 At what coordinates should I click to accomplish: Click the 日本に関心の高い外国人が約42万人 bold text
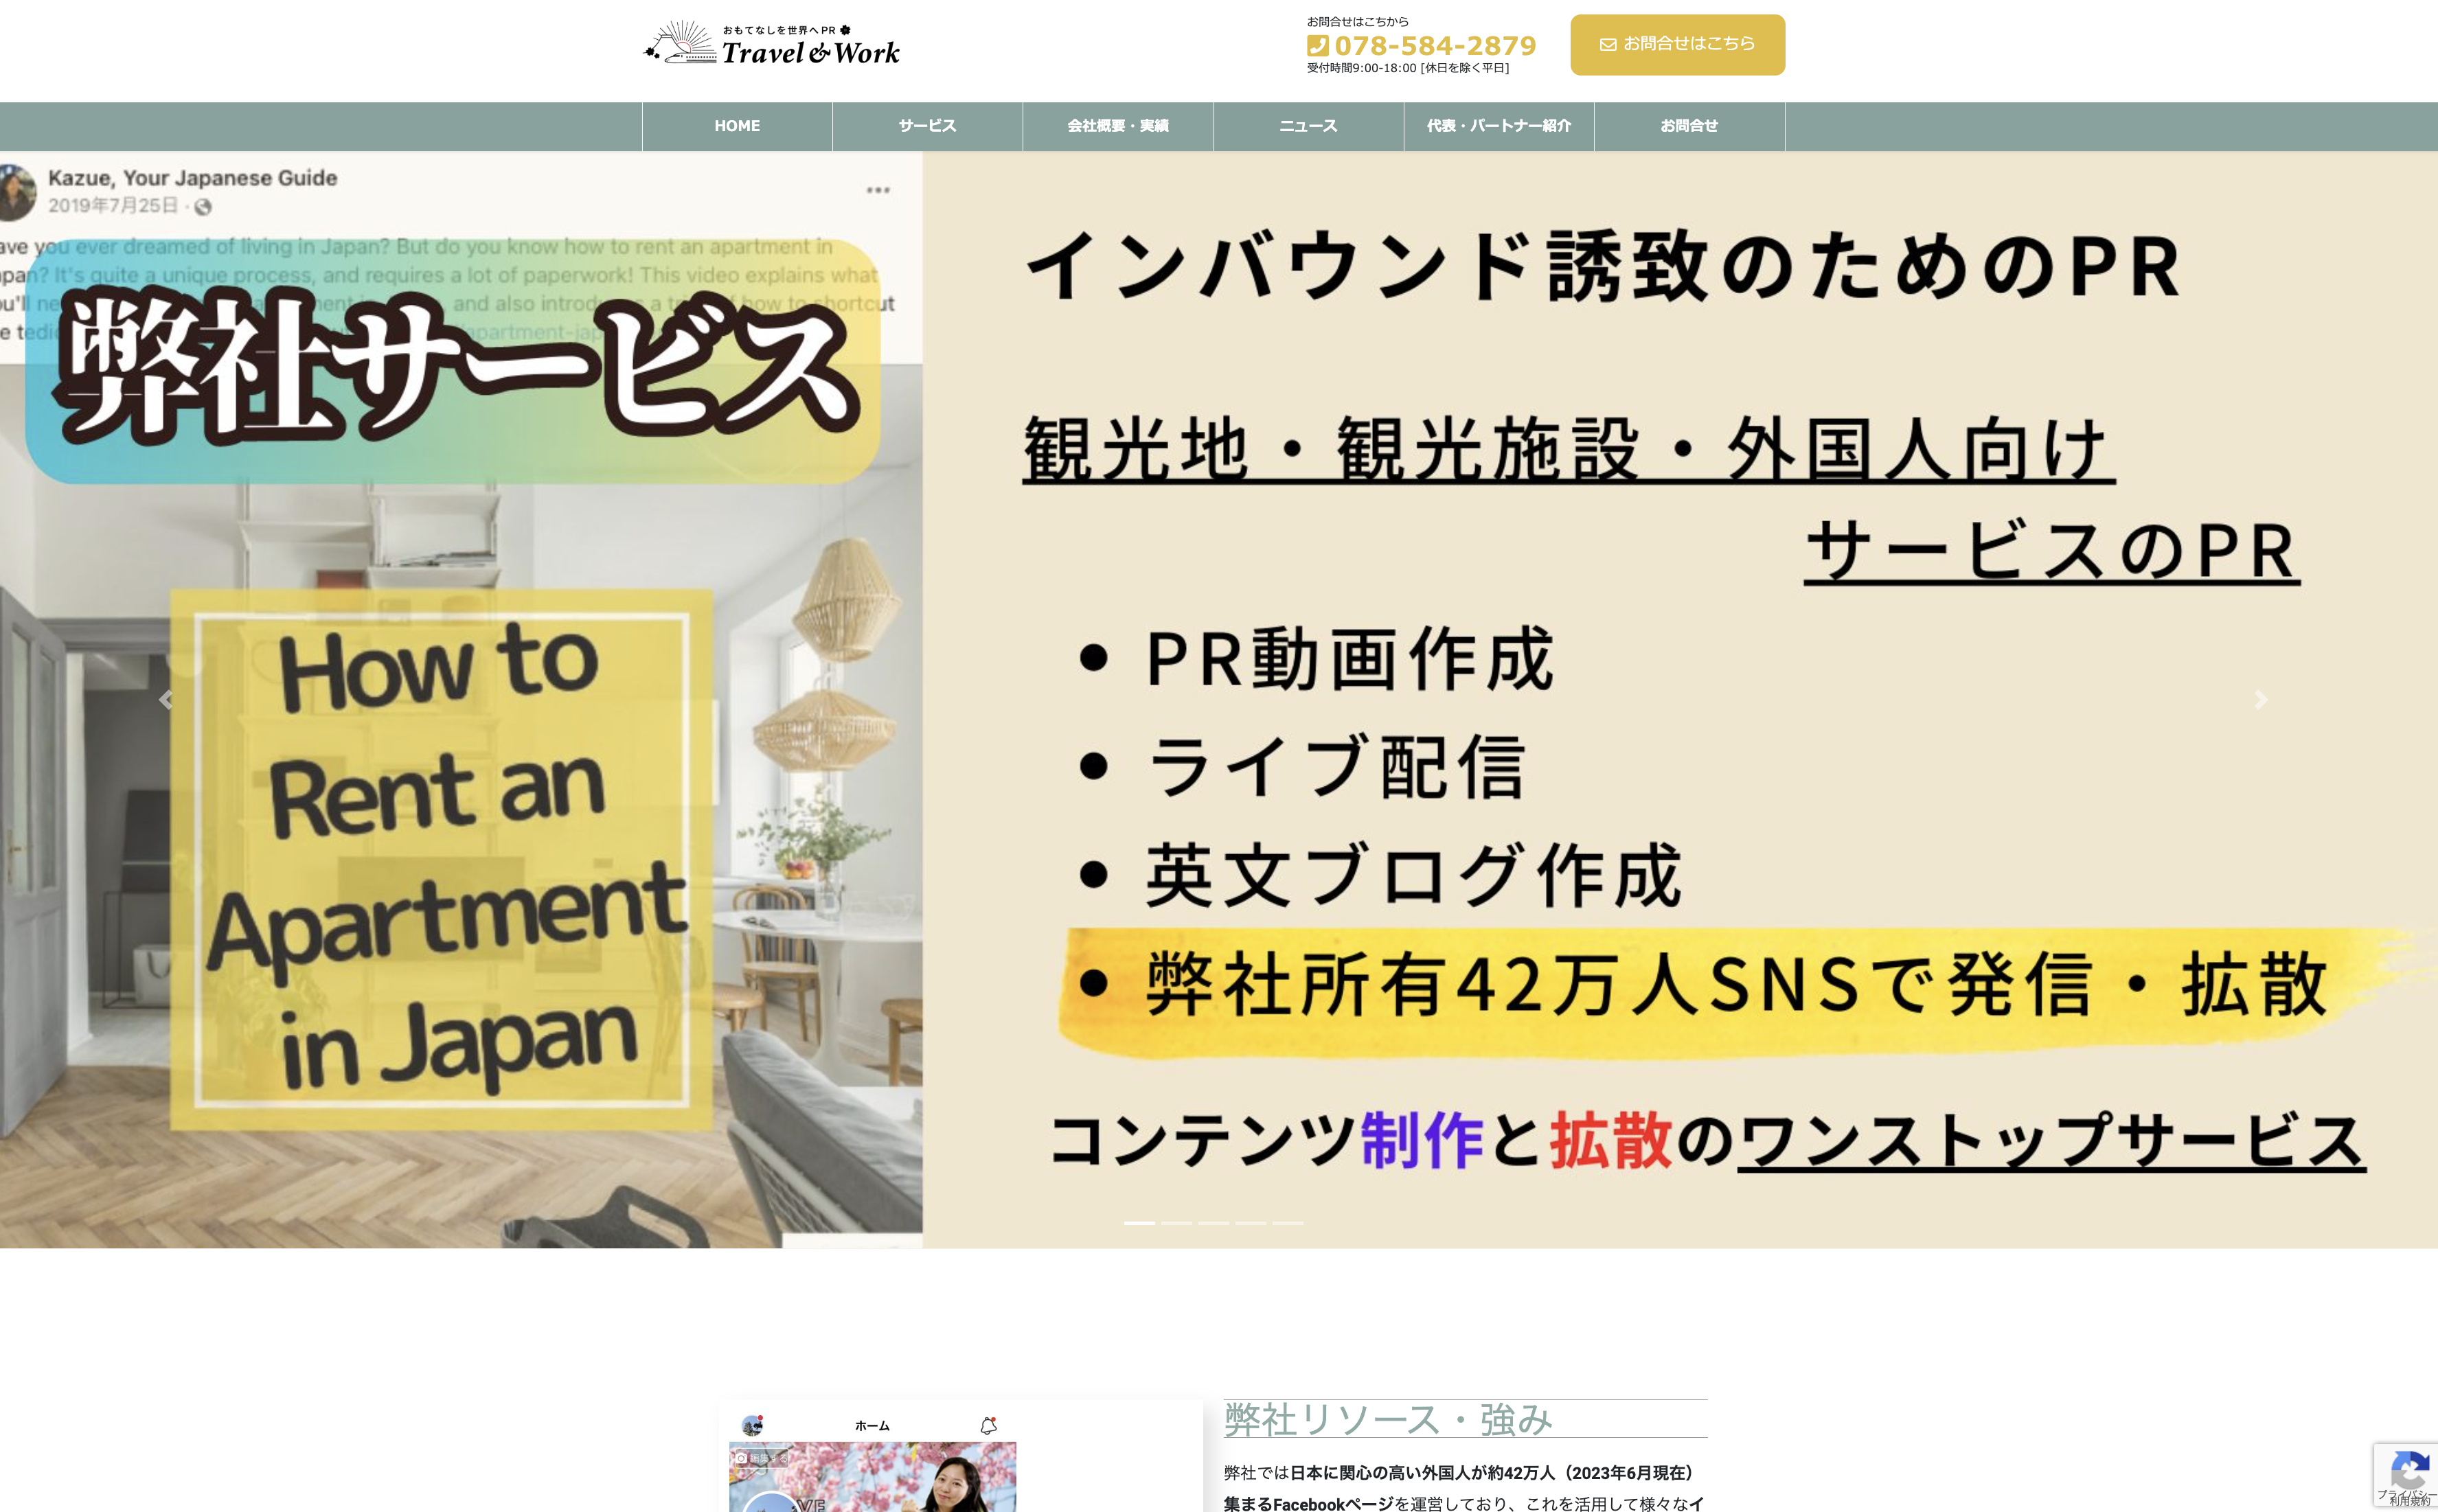[1491, 1473]
